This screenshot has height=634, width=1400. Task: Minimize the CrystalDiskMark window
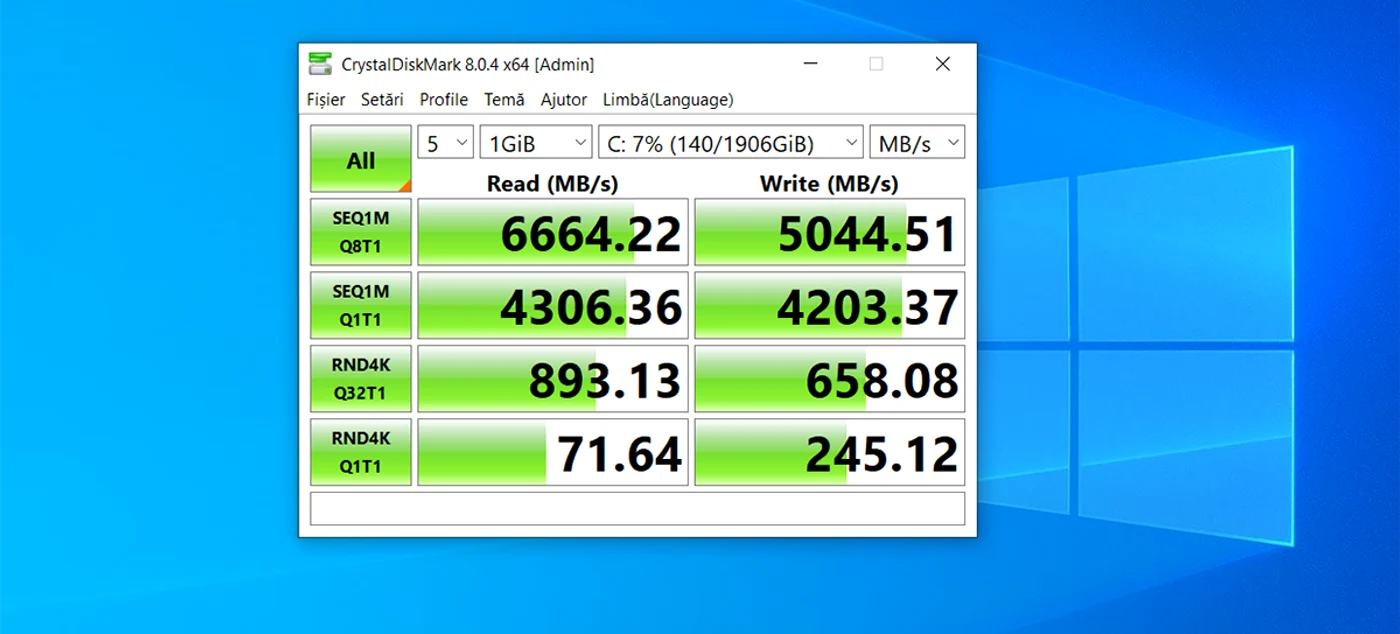pyautogui.click(x=810, y=64)
